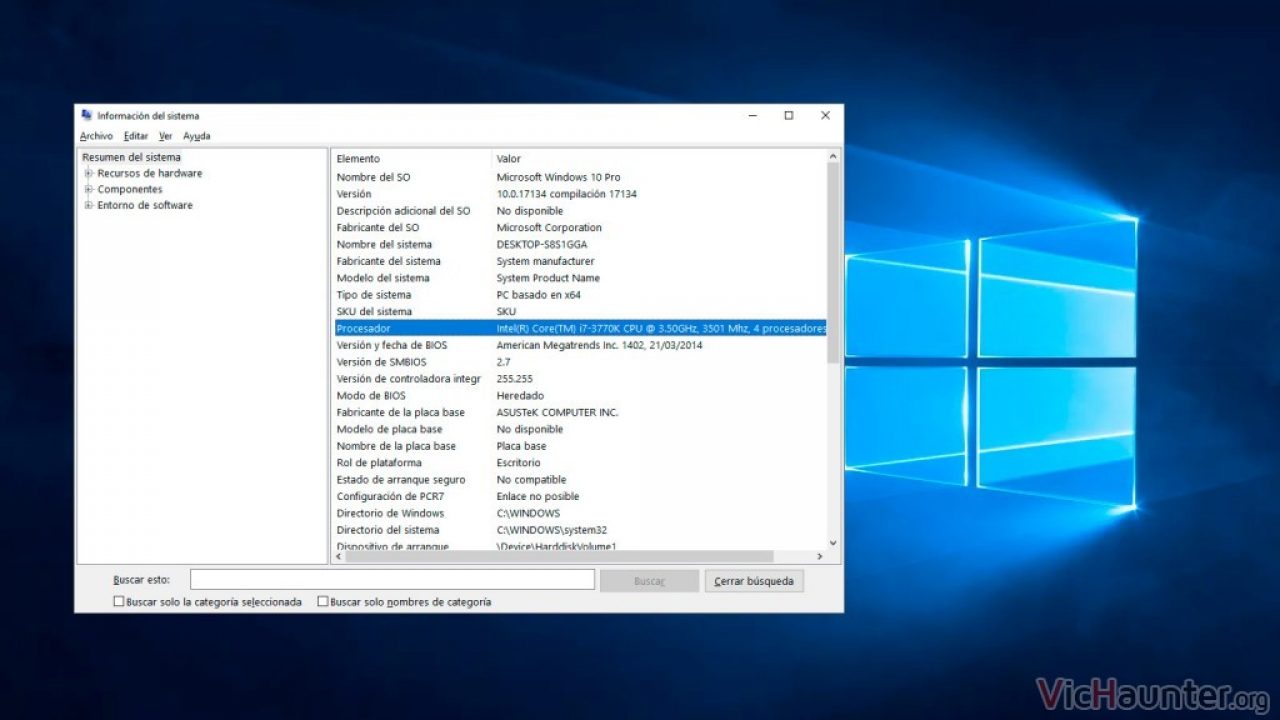
Task: Open the Ayuda menu
Action: (197, 136)
